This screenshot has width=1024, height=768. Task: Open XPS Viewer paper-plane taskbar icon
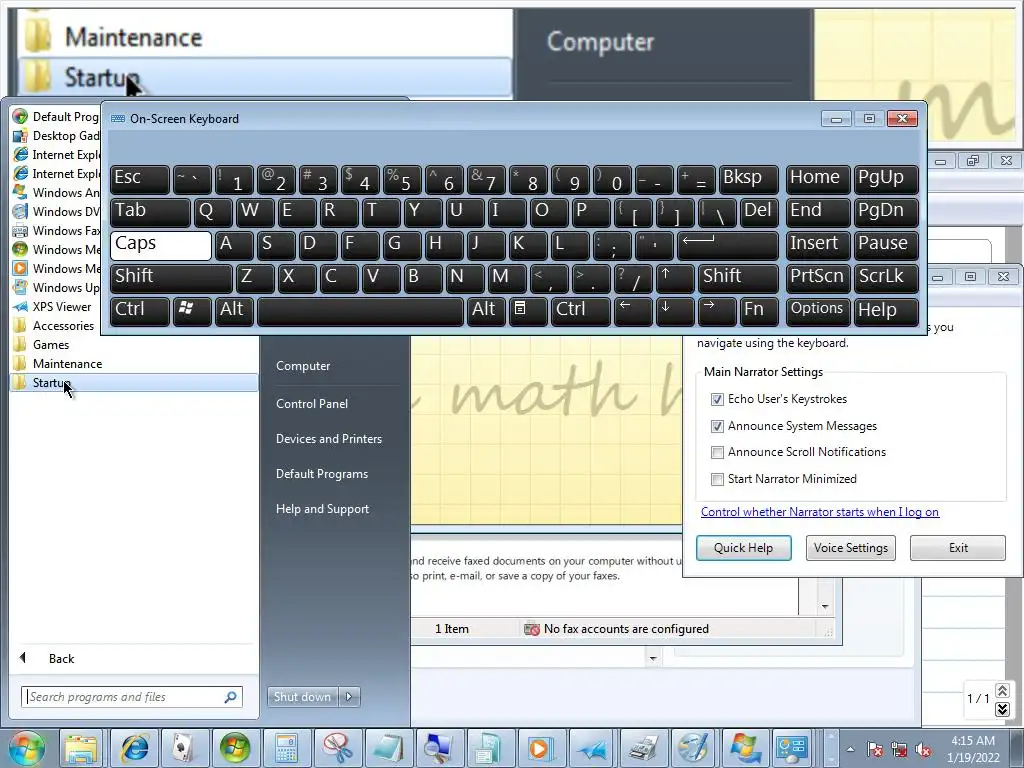click(x=592, y=748)
